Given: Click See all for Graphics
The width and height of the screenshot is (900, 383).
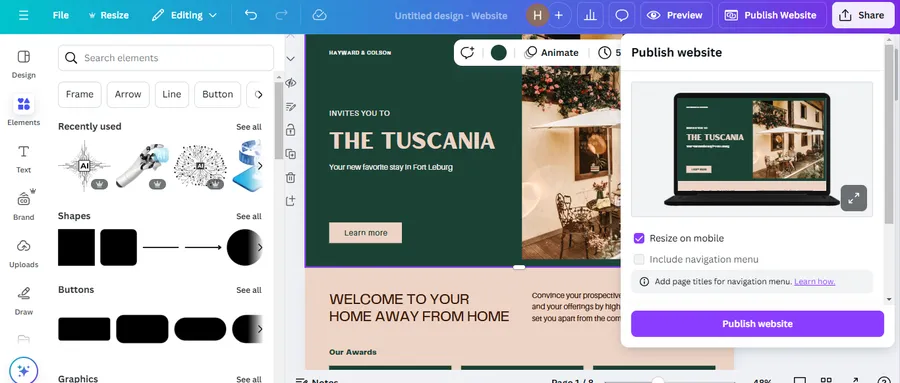Looking at the screenshot, I should (x=249, y=379).
